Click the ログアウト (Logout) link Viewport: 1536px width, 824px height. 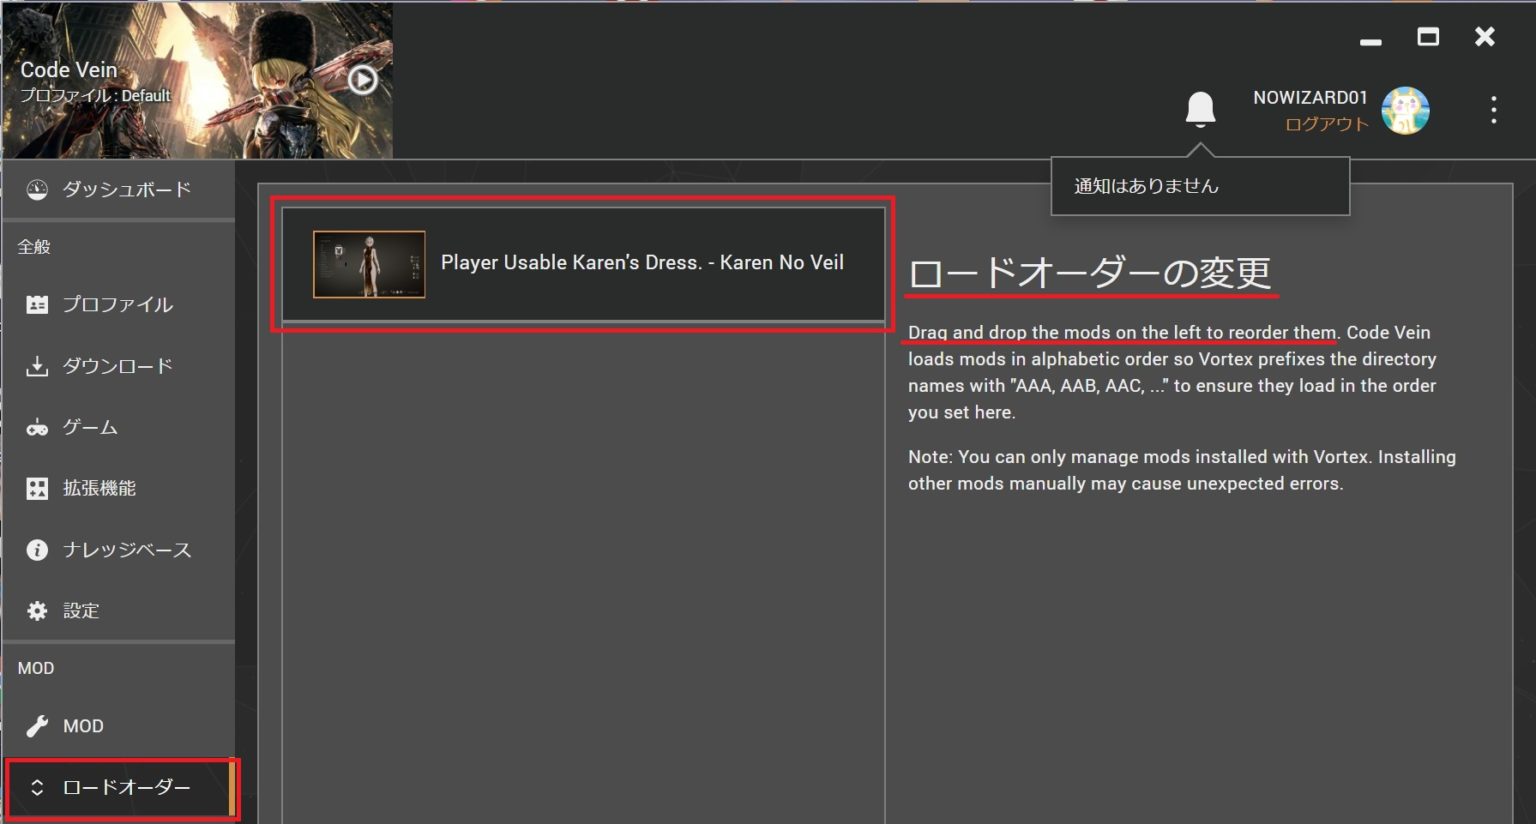click(x=1326, y=124)
